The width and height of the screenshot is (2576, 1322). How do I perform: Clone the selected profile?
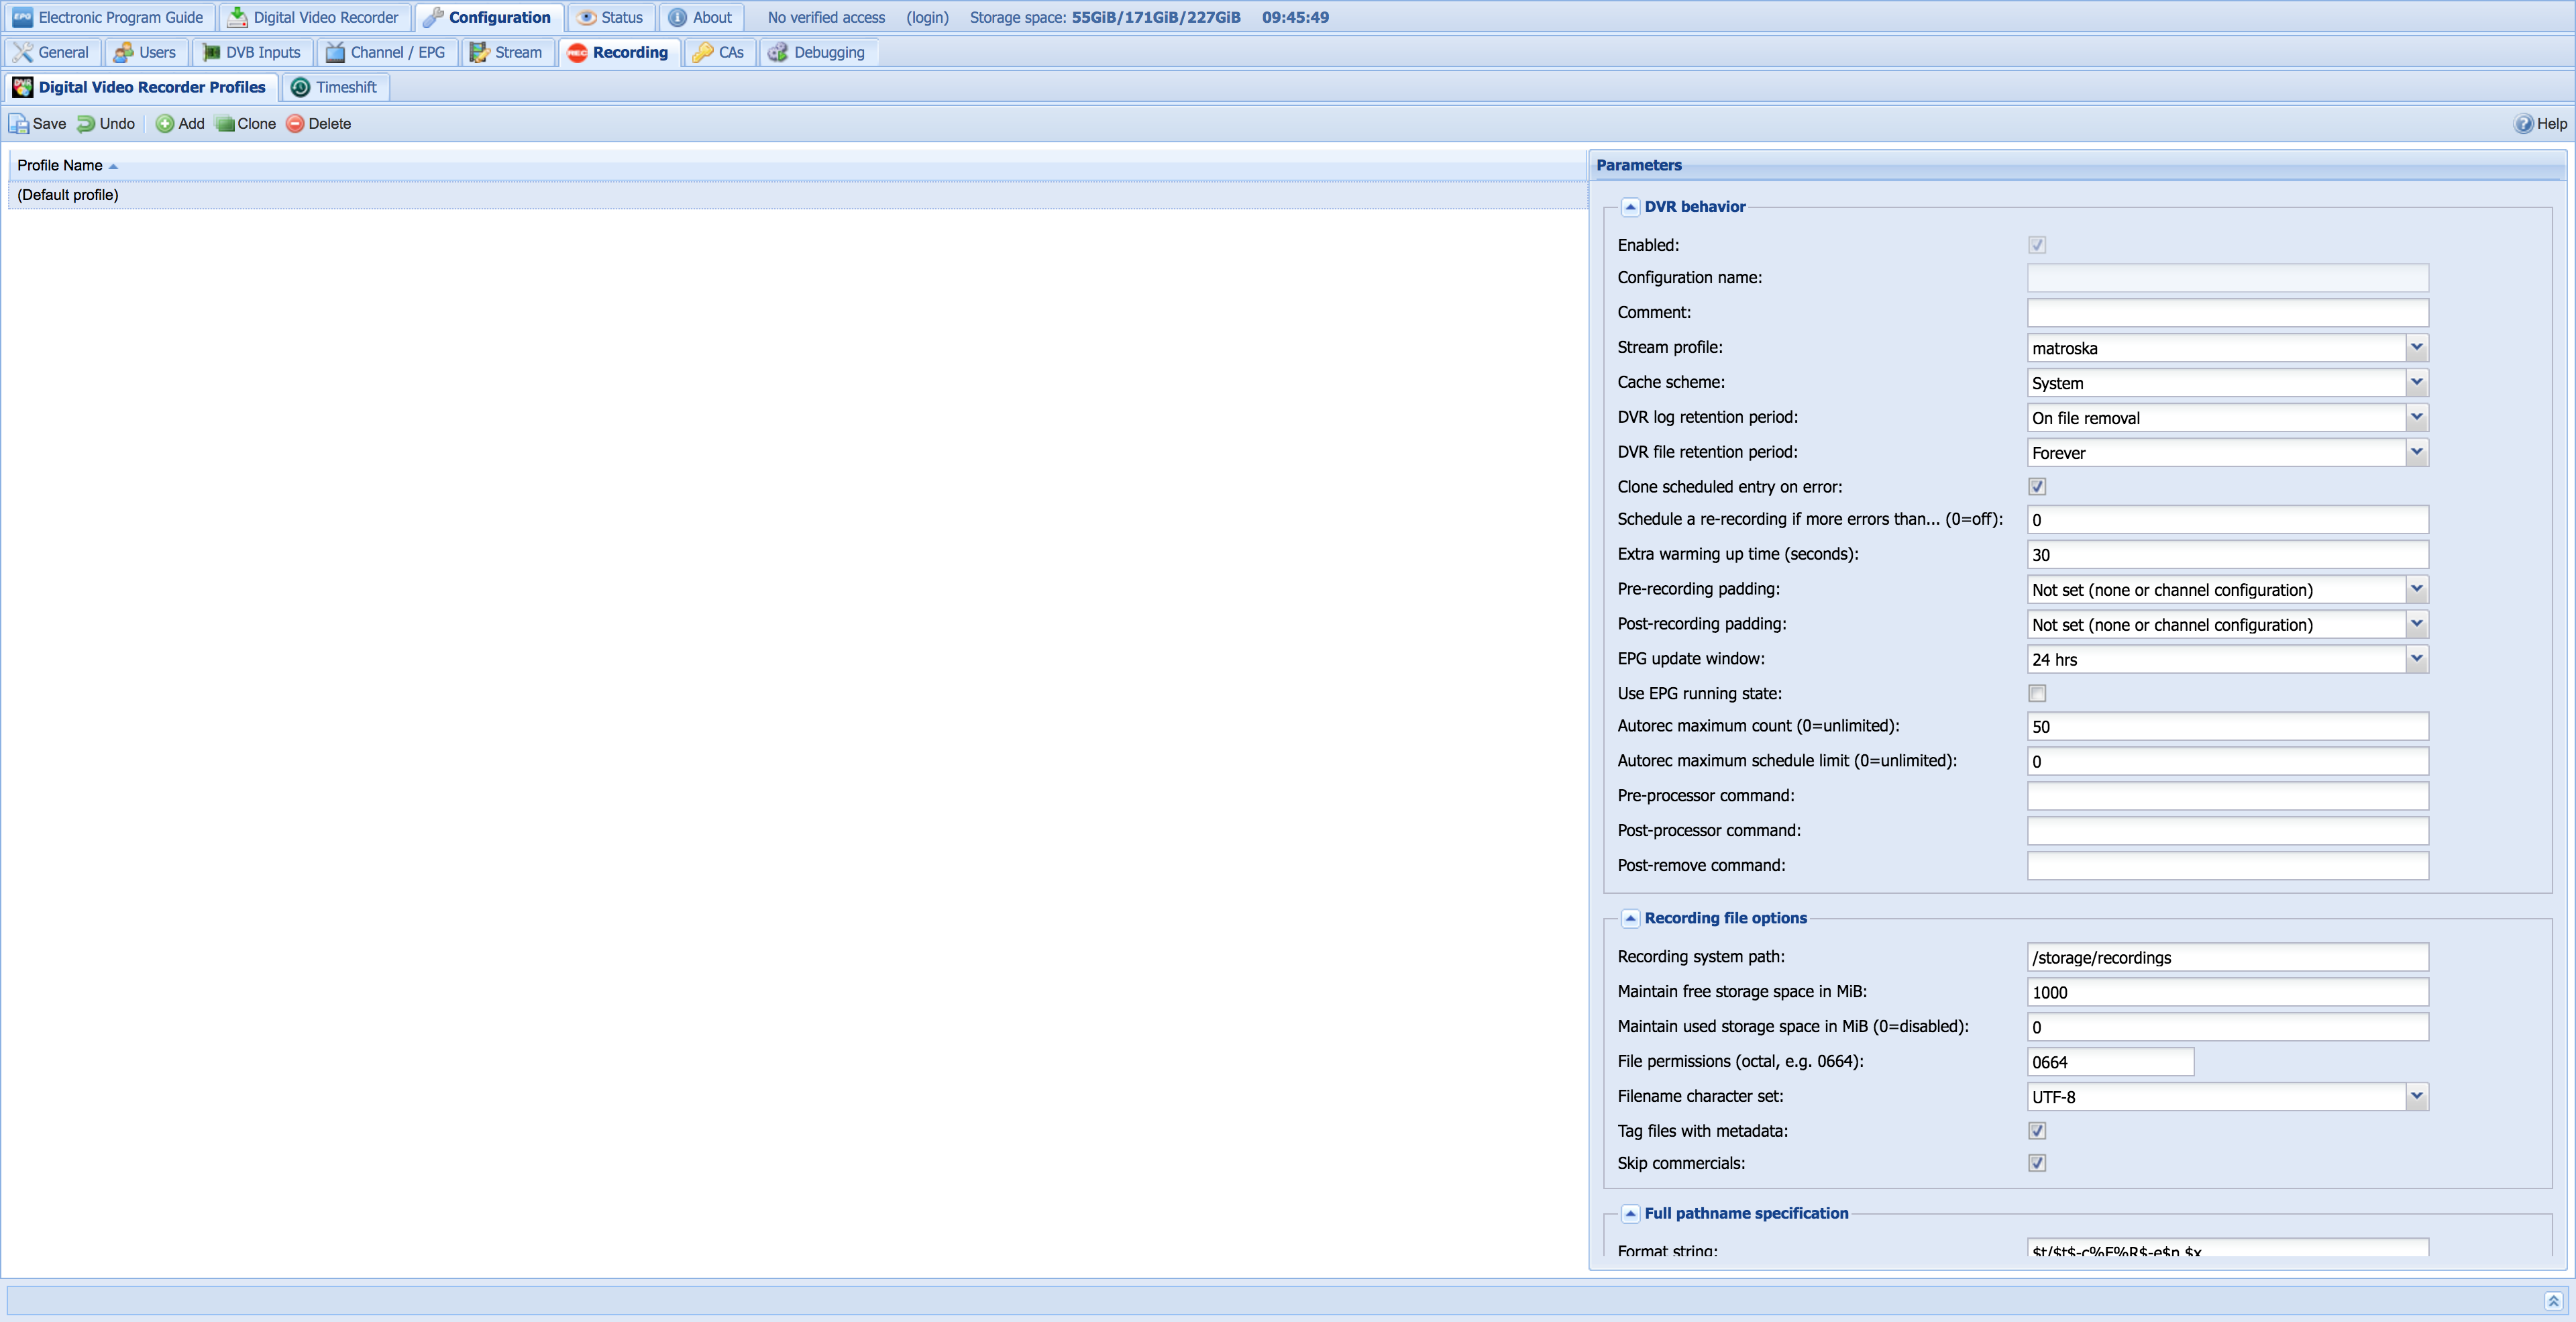click(246, 124)
